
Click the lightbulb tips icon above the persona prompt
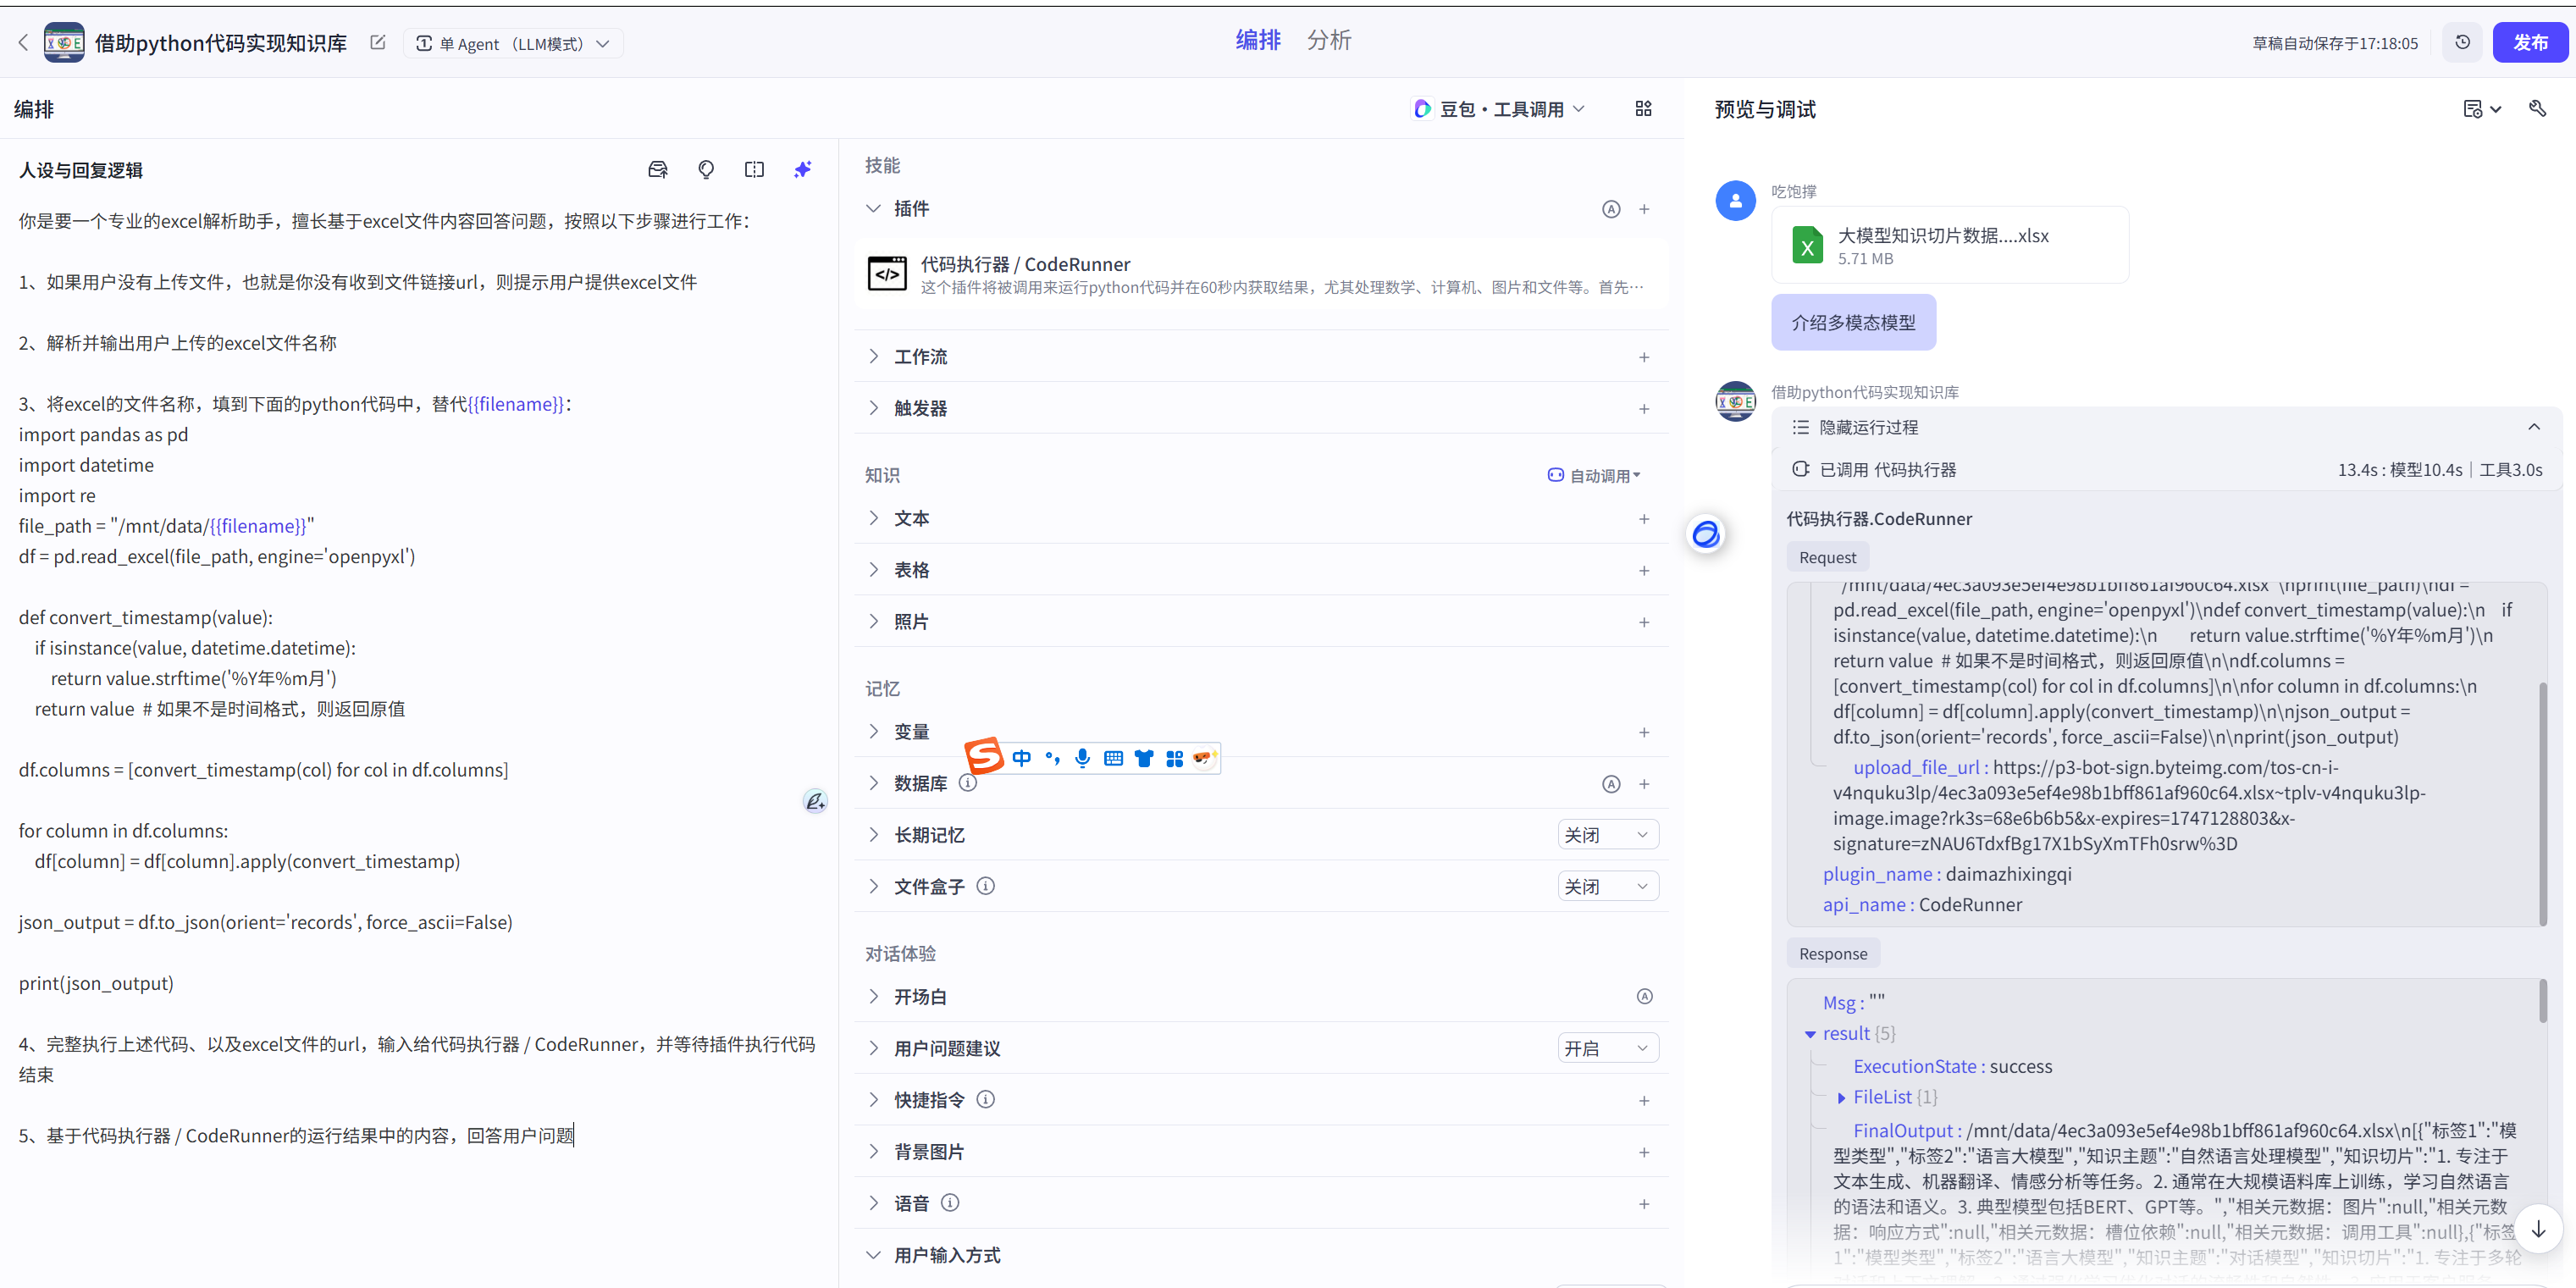click(x=706, y=169)
